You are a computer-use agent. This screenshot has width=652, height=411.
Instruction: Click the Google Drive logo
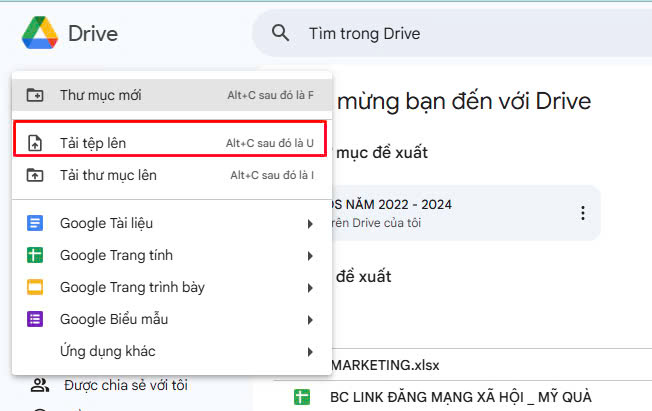click(40, 33)
